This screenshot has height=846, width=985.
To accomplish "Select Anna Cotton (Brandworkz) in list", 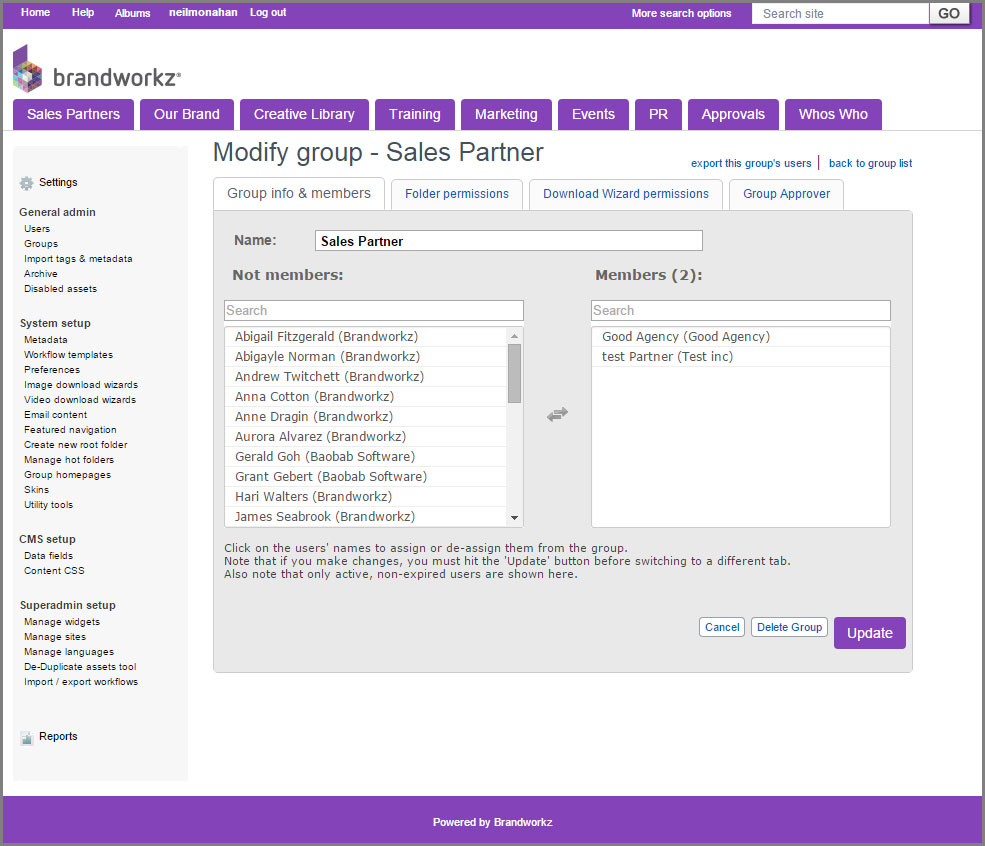I will coord(366,397).
